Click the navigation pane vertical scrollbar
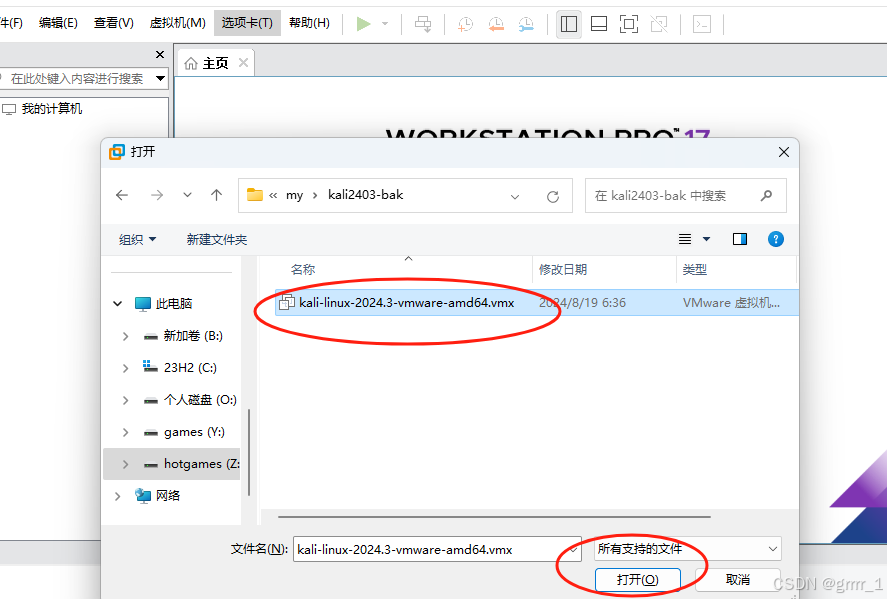The width and height of the screenshot is (887, 599). click(249, 453)
